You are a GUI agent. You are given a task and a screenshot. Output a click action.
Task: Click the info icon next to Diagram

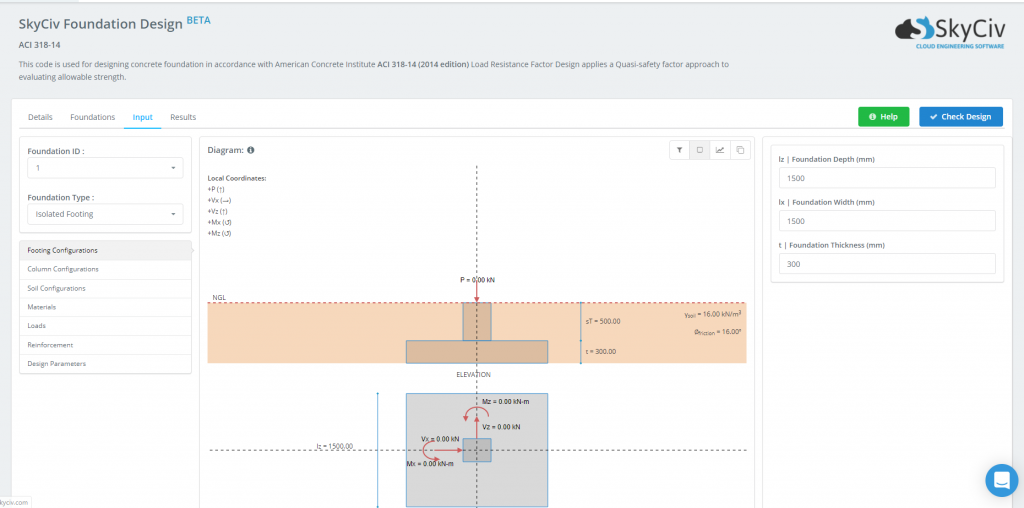tap(251, 150)
